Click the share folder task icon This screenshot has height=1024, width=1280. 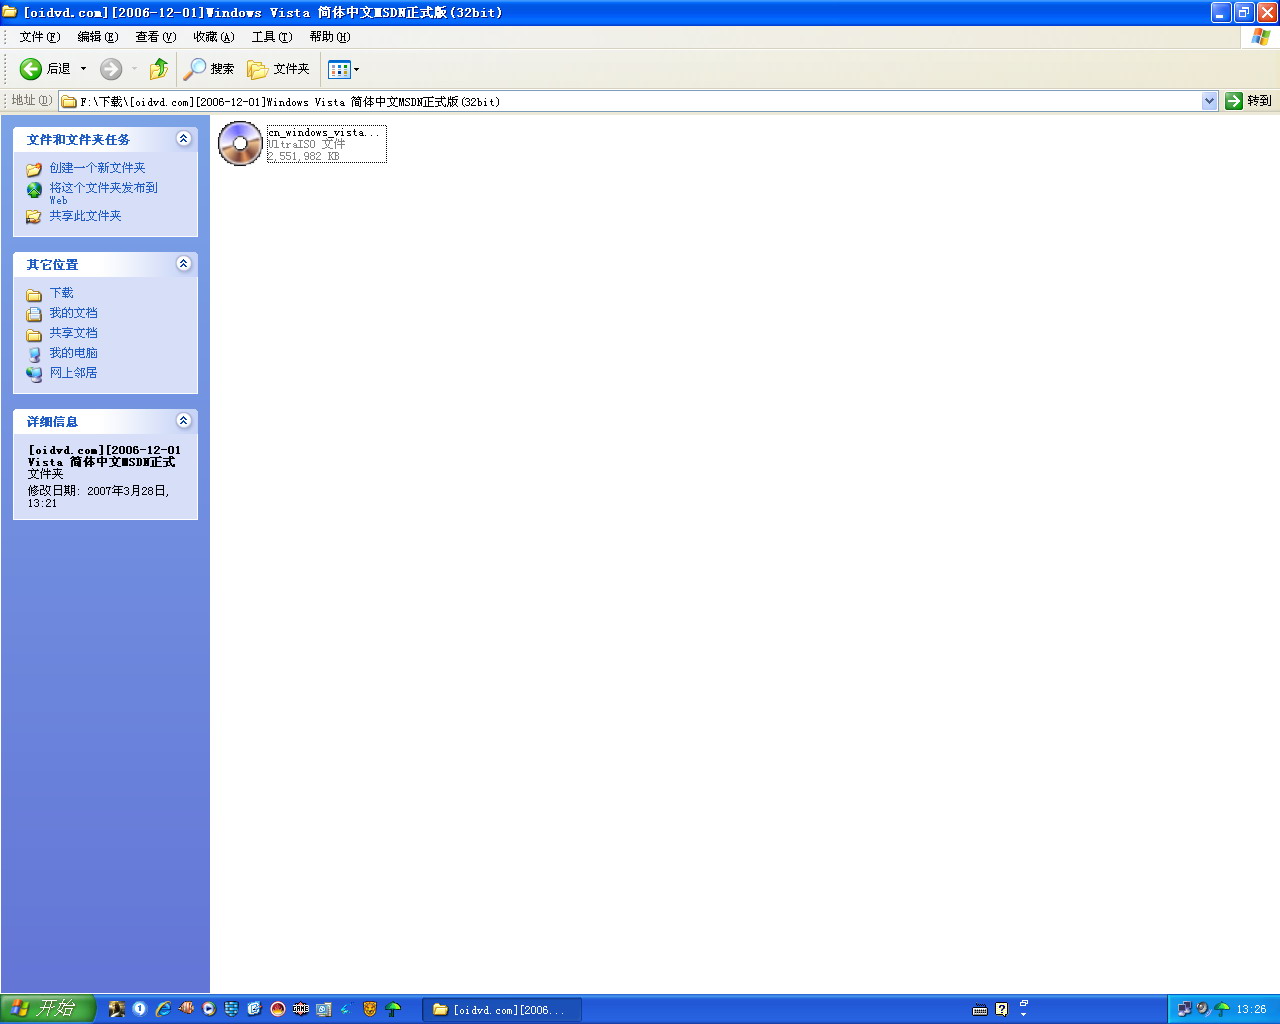(34, 216)
